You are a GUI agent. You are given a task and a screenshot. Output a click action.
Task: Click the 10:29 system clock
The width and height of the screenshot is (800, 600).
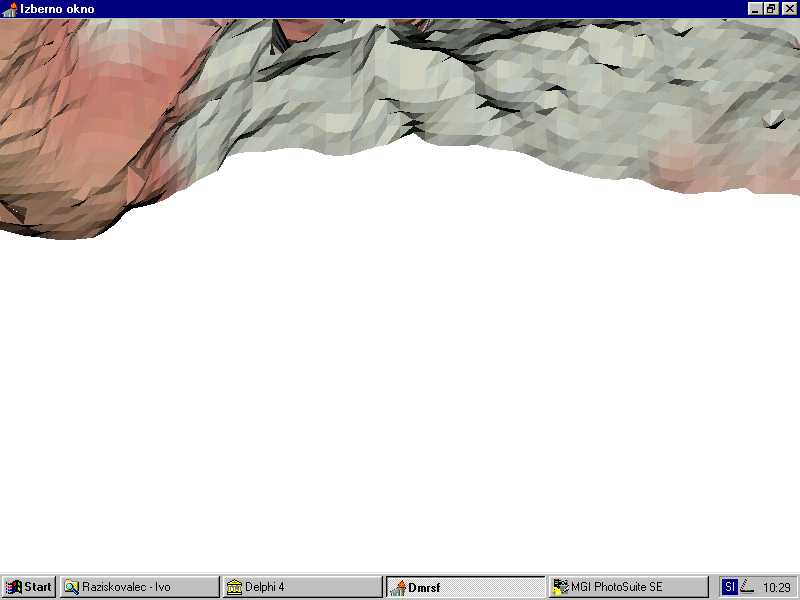(x=777, y=587)
